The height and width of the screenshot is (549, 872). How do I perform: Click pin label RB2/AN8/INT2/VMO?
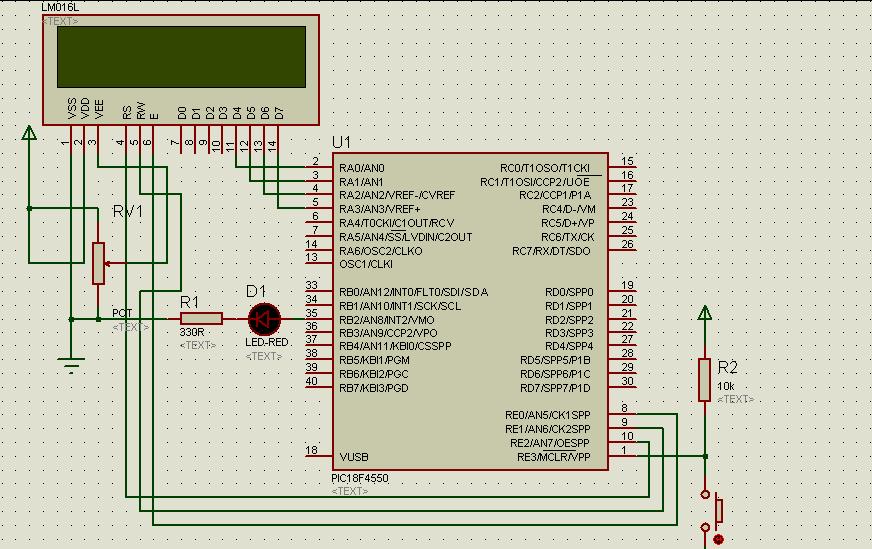point(387,320)
